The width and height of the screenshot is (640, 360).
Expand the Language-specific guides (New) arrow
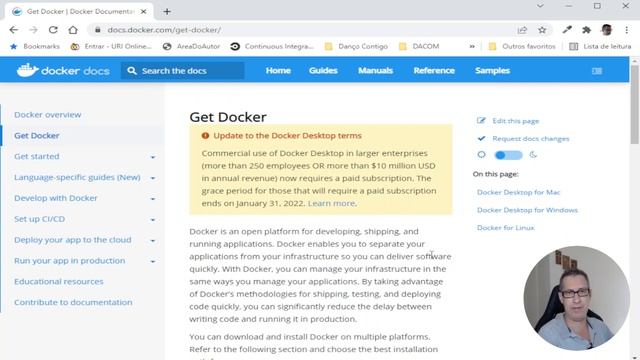(x=153, y=178)
